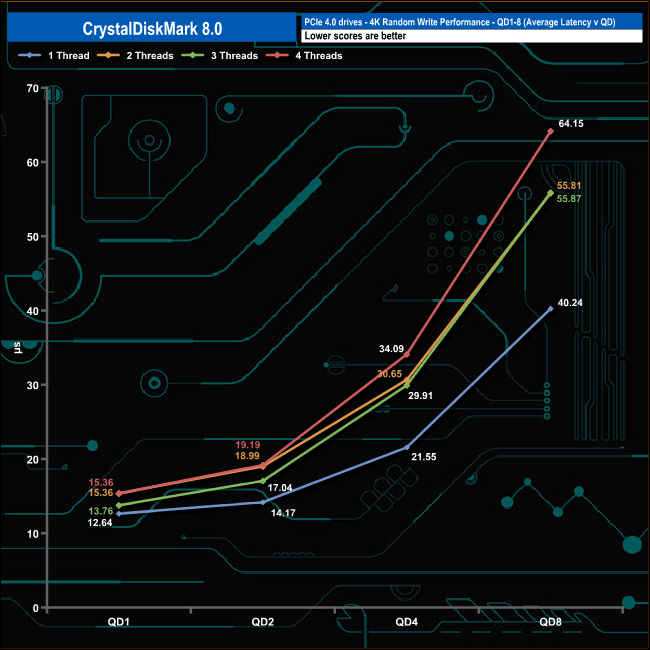
Task: Click the QD2 axis label
Action: (262, 622)
